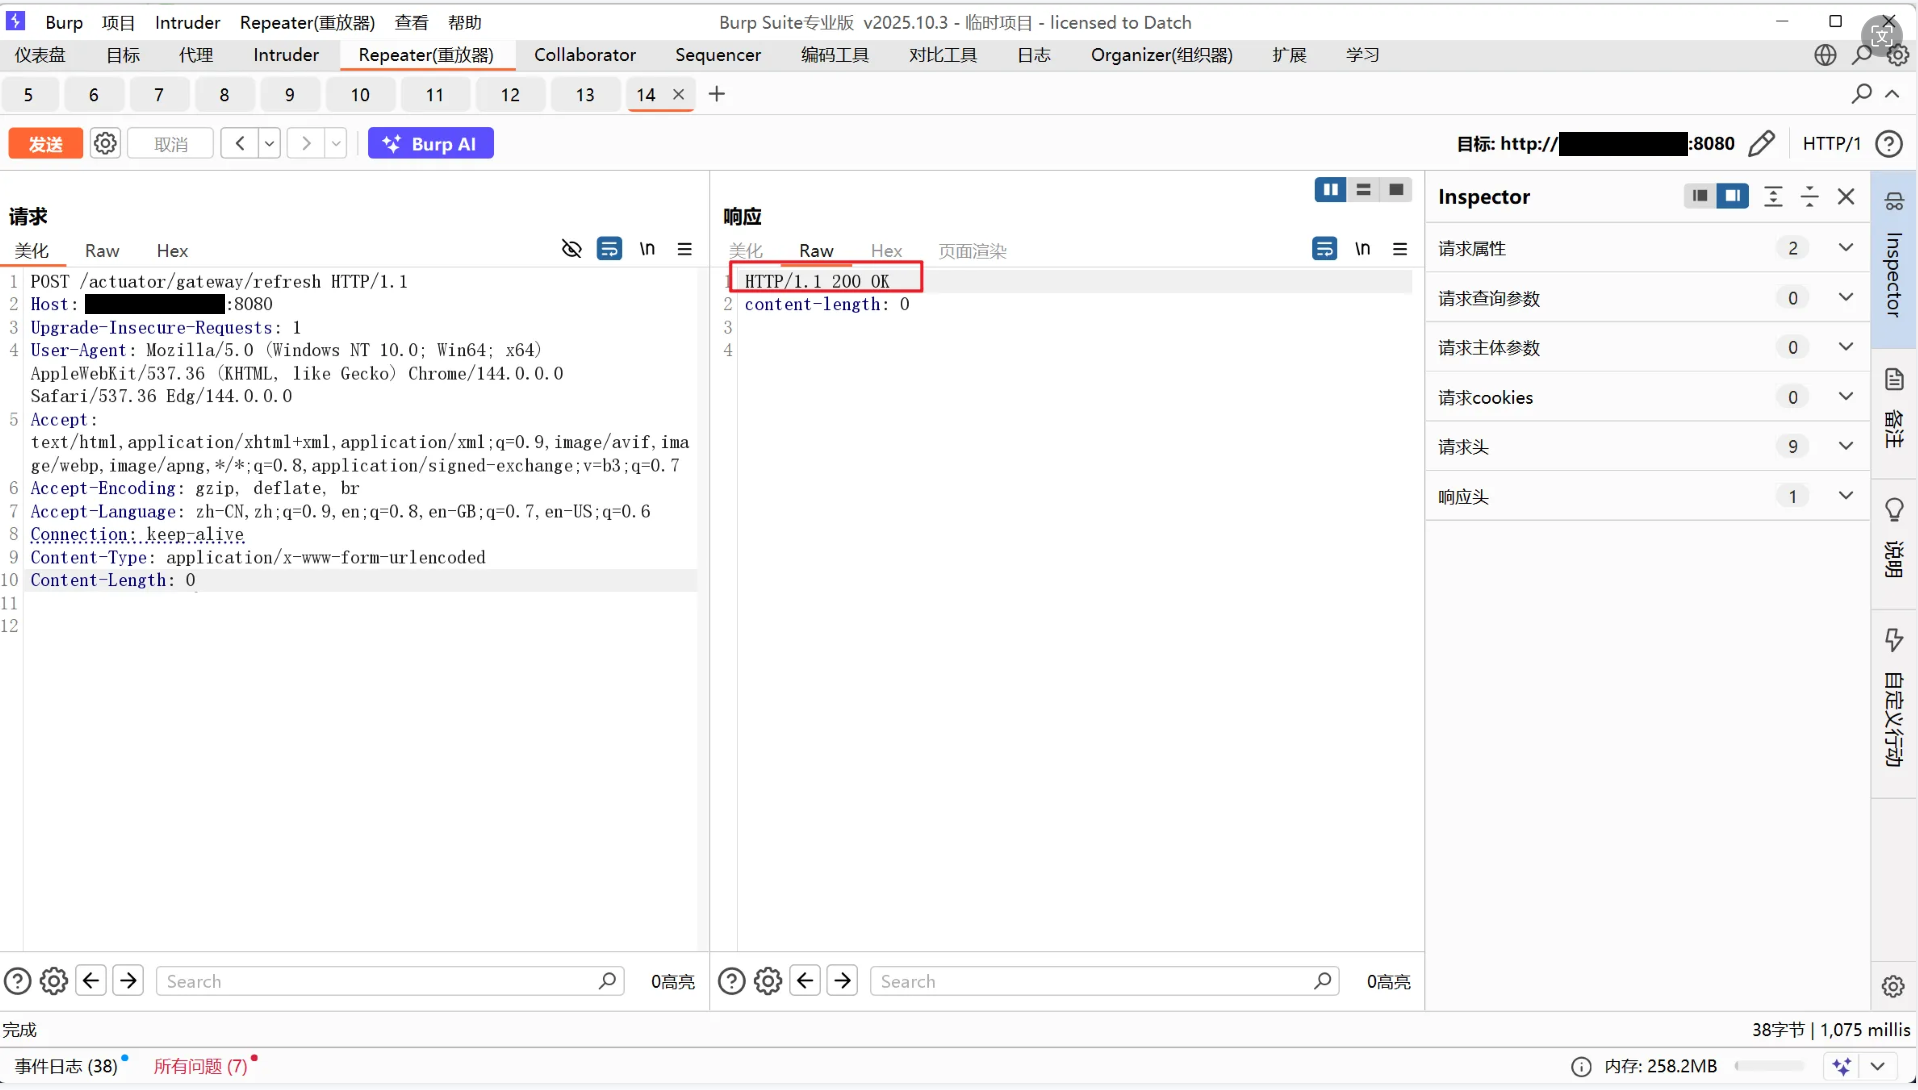Open Repeater help question mark icon
This screenshot has height=1090, width=1918.
tap(1889, 144)
